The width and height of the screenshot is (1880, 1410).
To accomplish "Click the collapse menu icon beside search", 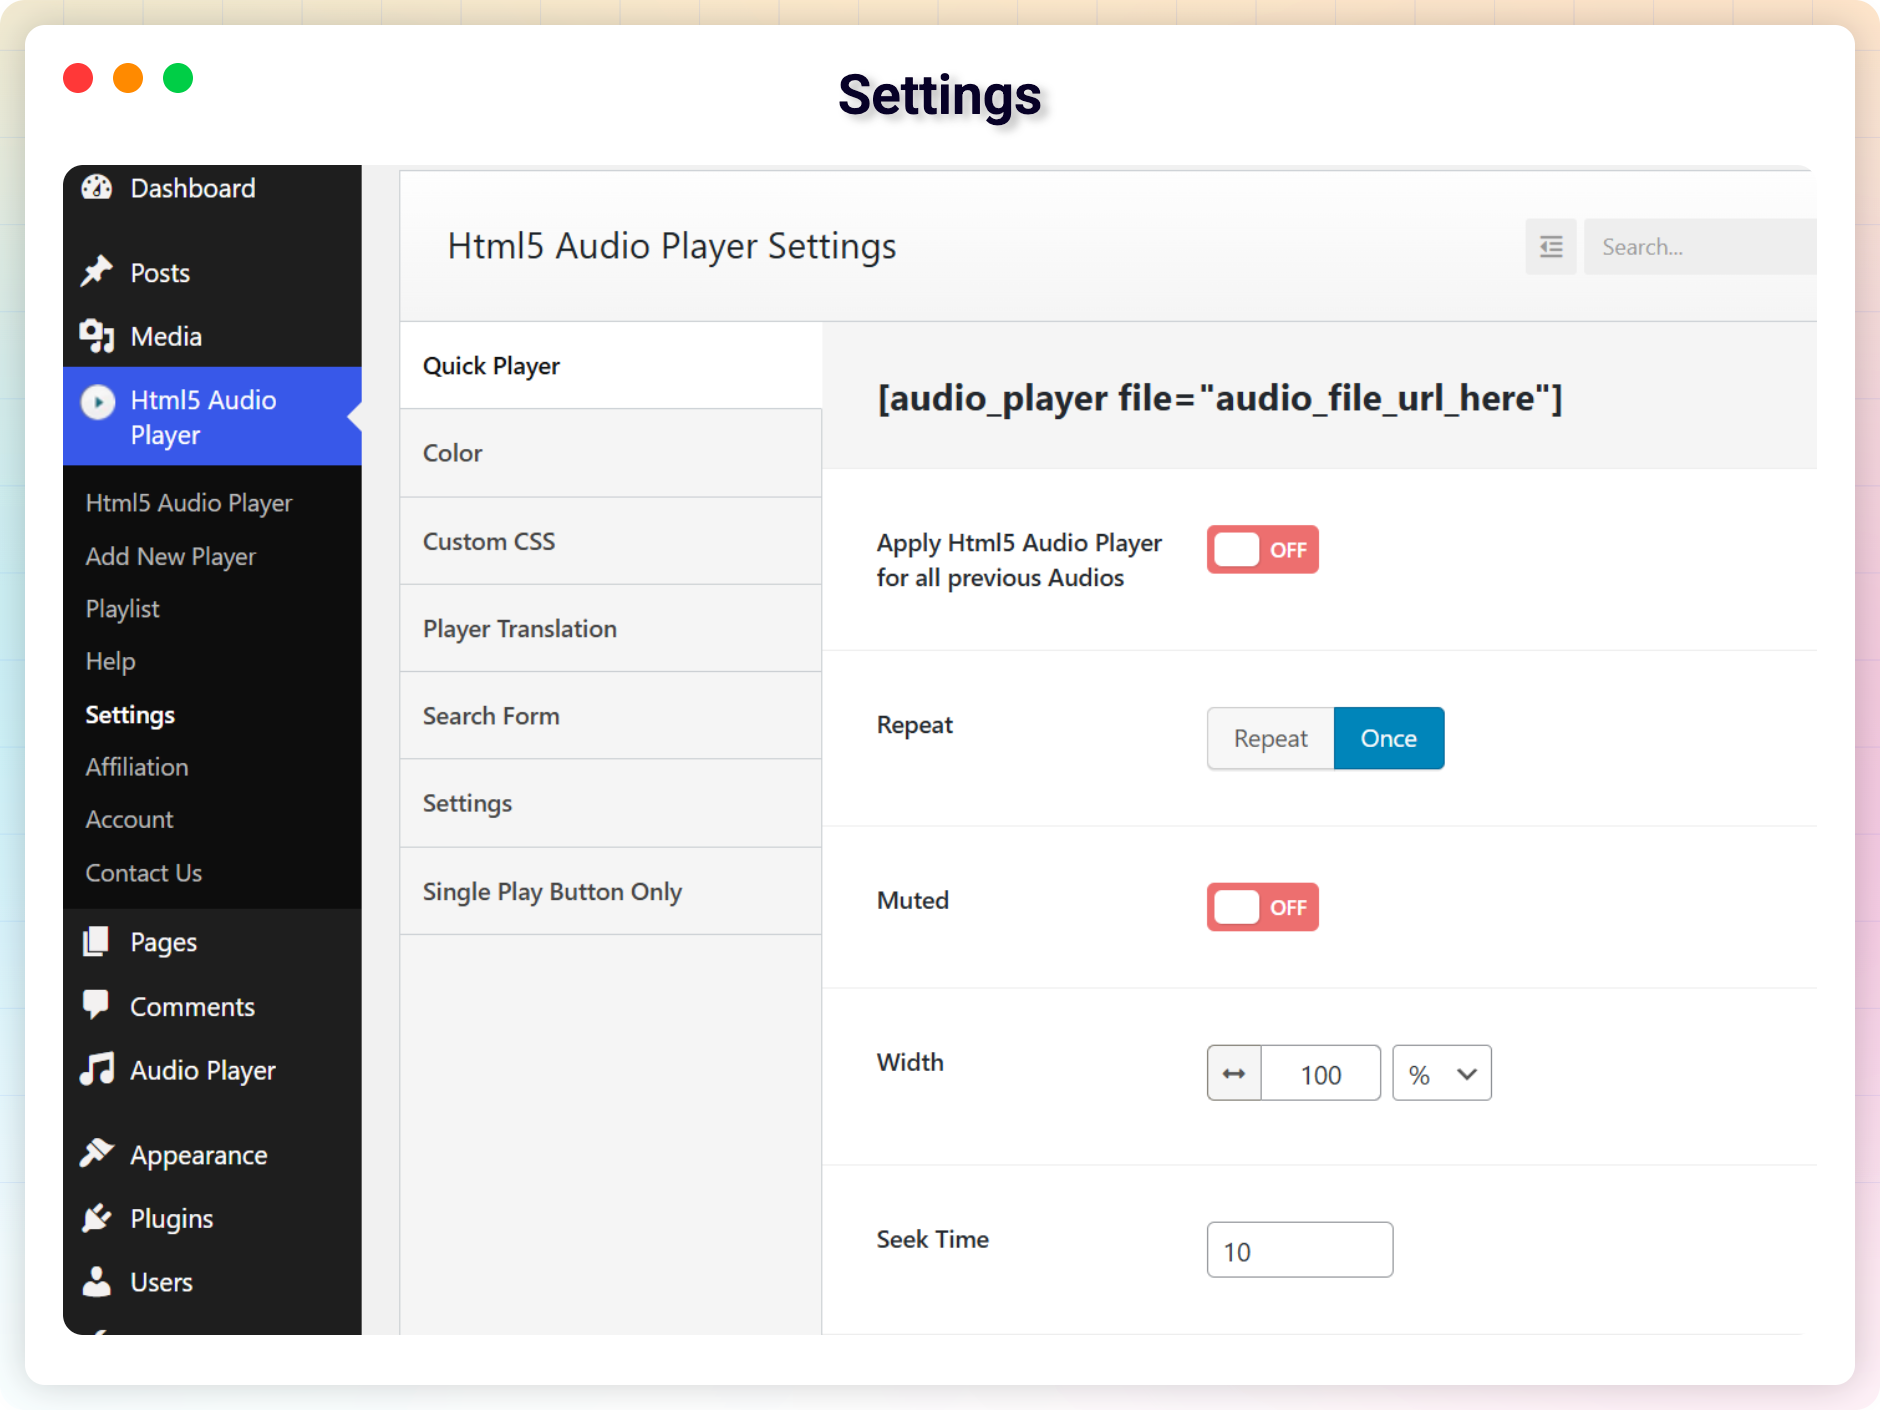I will [x=1551, y=247].
